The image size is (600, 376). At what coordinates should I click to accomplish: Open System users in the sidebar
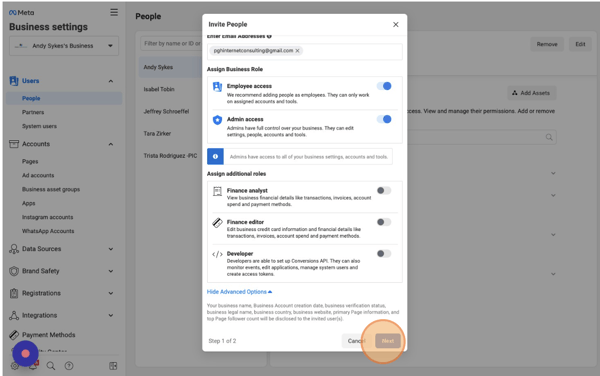(39, 126)
